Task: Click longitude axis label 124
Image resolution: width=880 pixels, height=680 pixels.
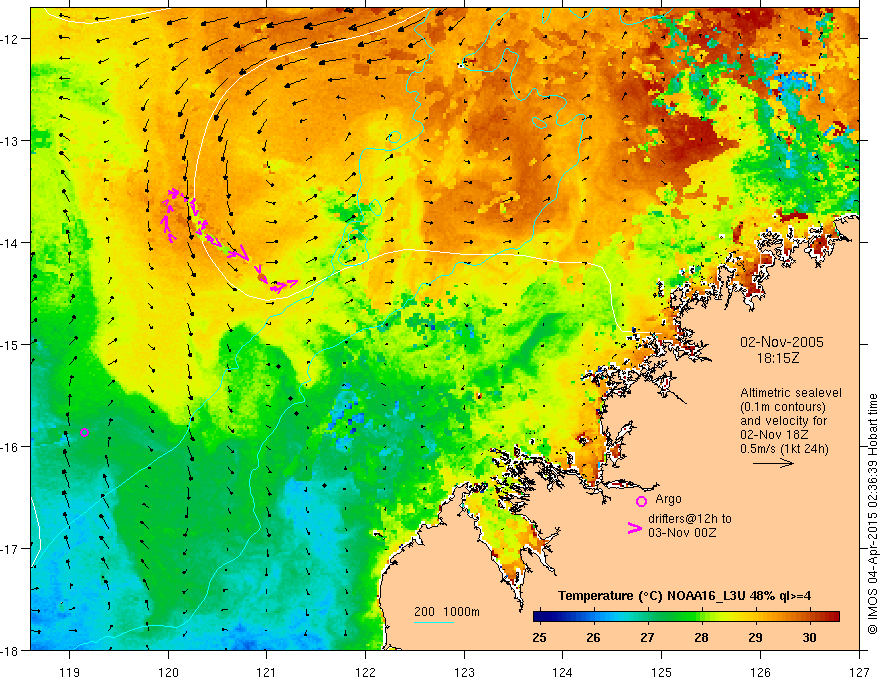Action: pyautogui.click(x=563, y=672)
